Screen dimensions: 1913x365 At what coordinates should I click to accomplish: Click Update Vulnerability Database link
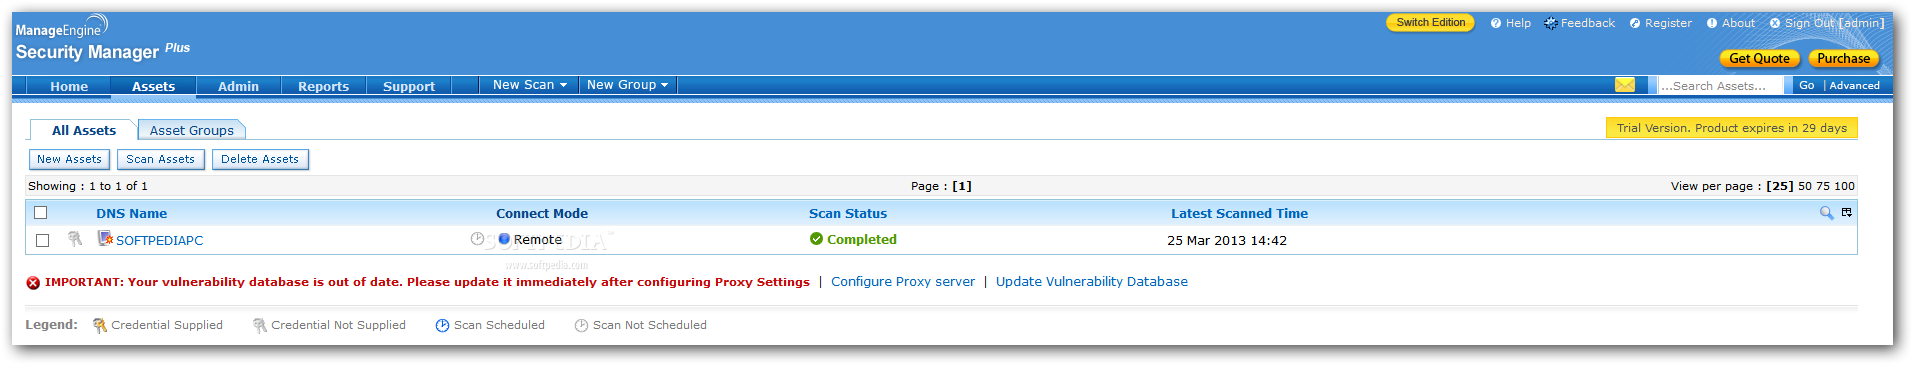coord(1092,282)
